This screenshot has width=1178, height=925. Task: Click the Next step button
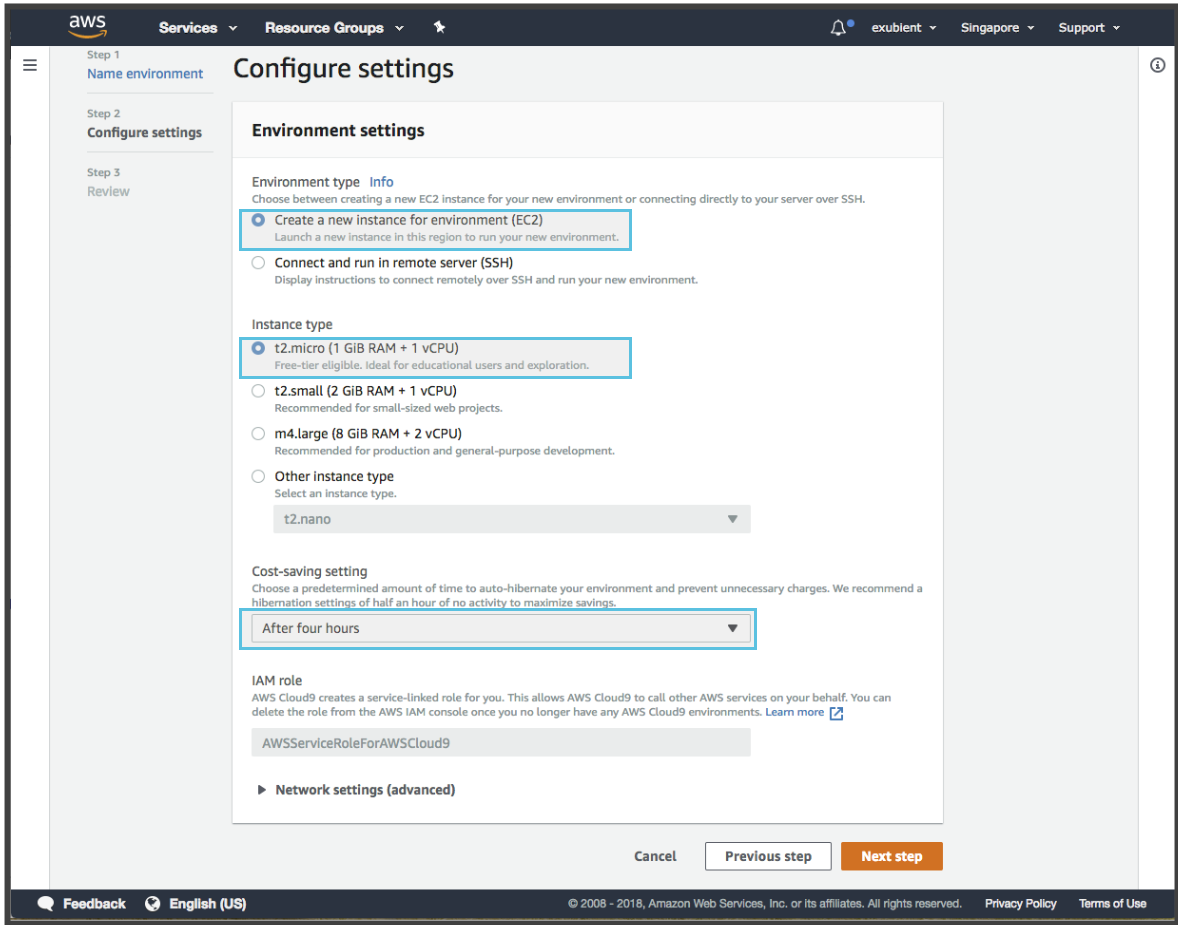point(892,857)
